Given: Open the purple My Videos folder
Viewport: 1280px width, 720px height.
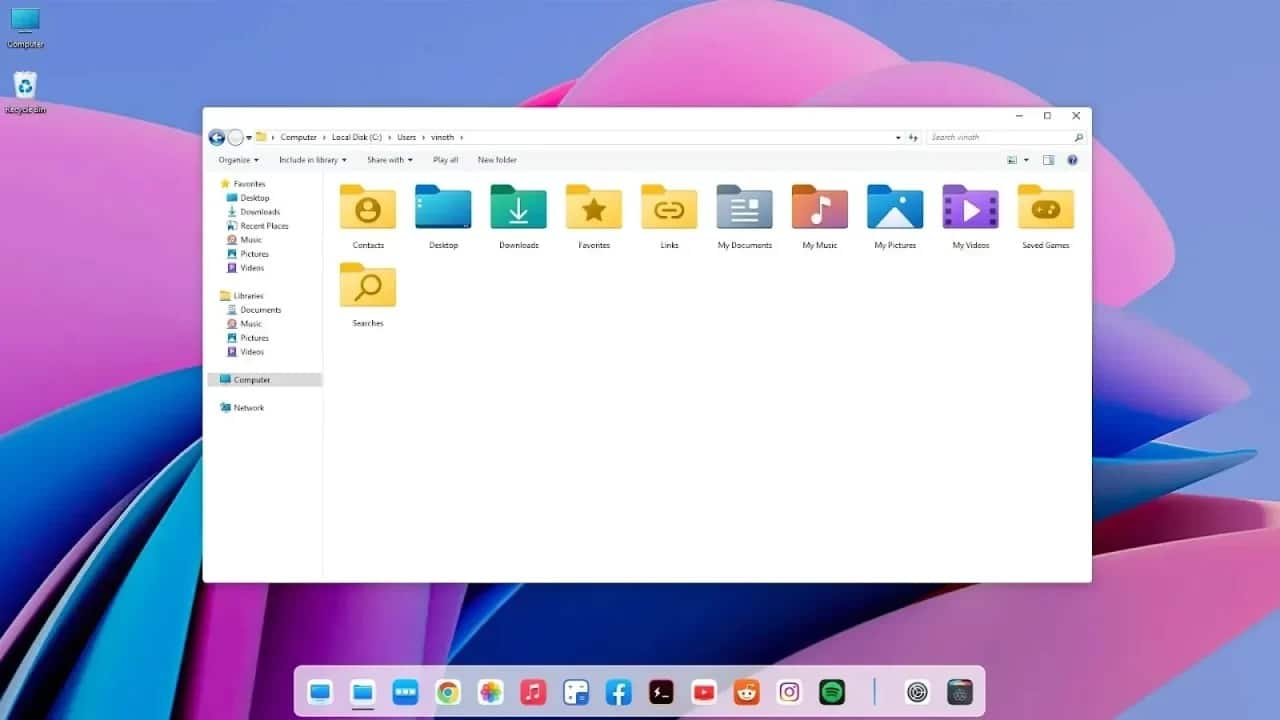Looking at the screenshot, I should pos(970,207).
